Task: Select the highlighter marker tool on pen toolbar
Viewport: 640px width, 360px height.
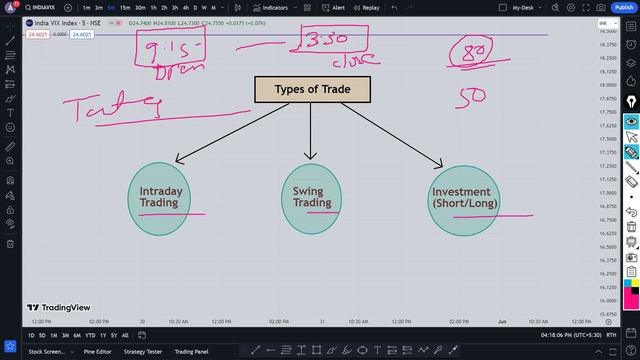Action: click(631, 152)
